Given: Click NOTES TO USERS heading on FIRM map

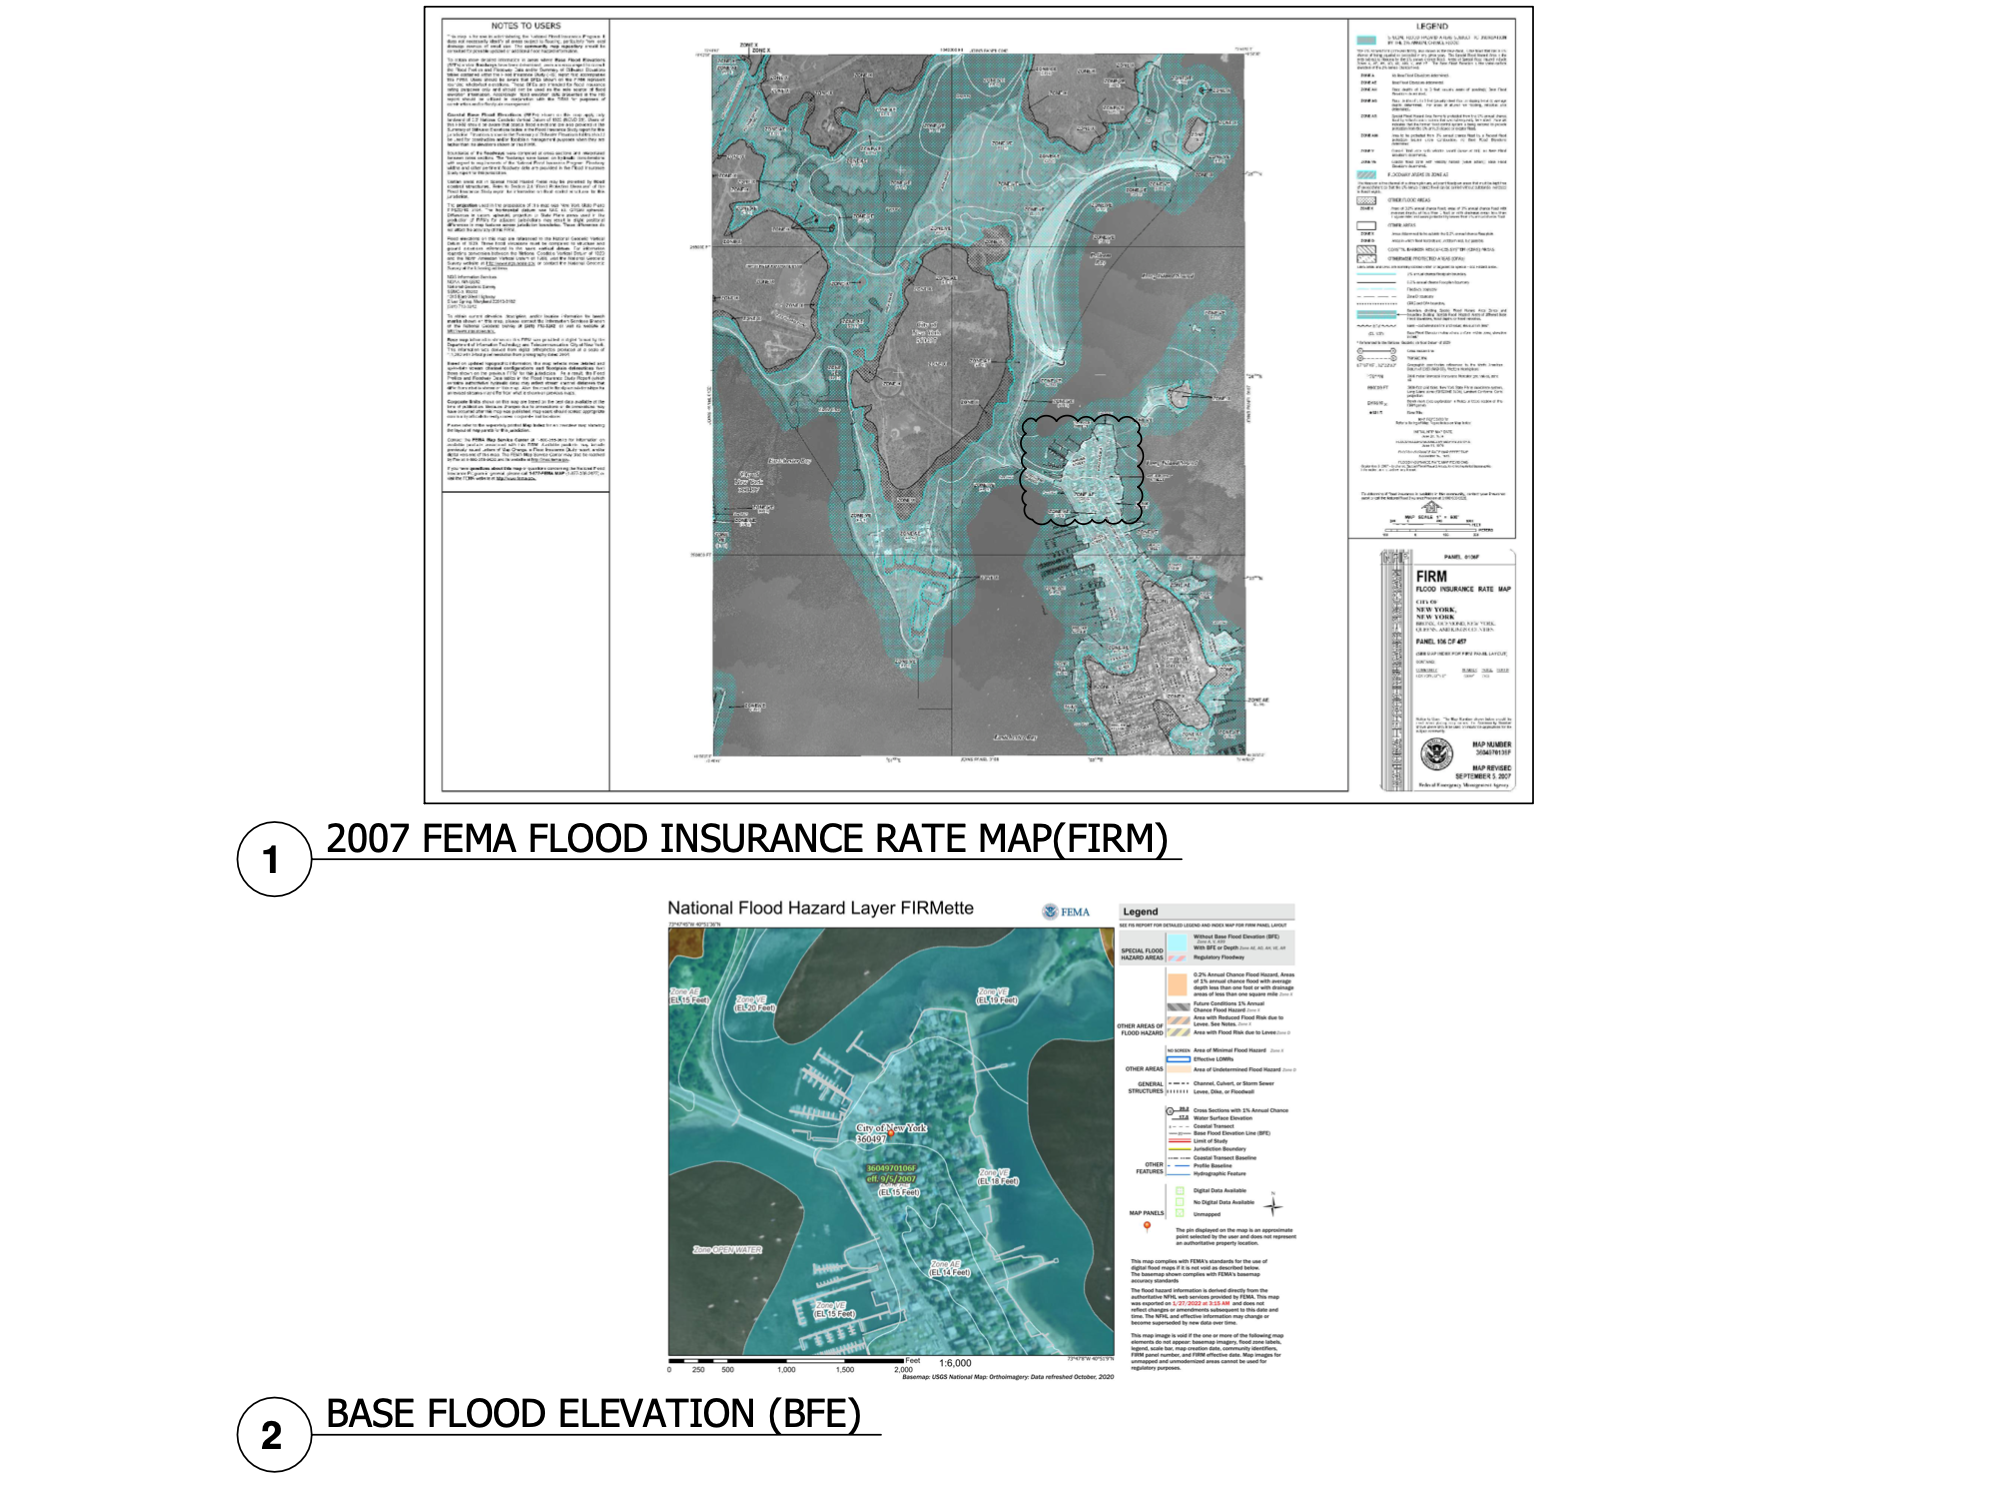Looking at the screenshot, I should [526, 26].
